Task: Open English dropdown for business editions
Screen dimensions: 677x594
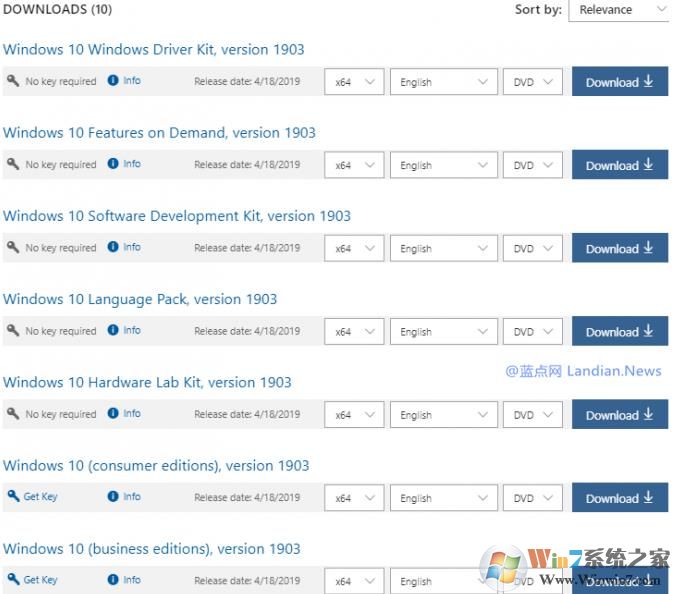Action: 443,581
